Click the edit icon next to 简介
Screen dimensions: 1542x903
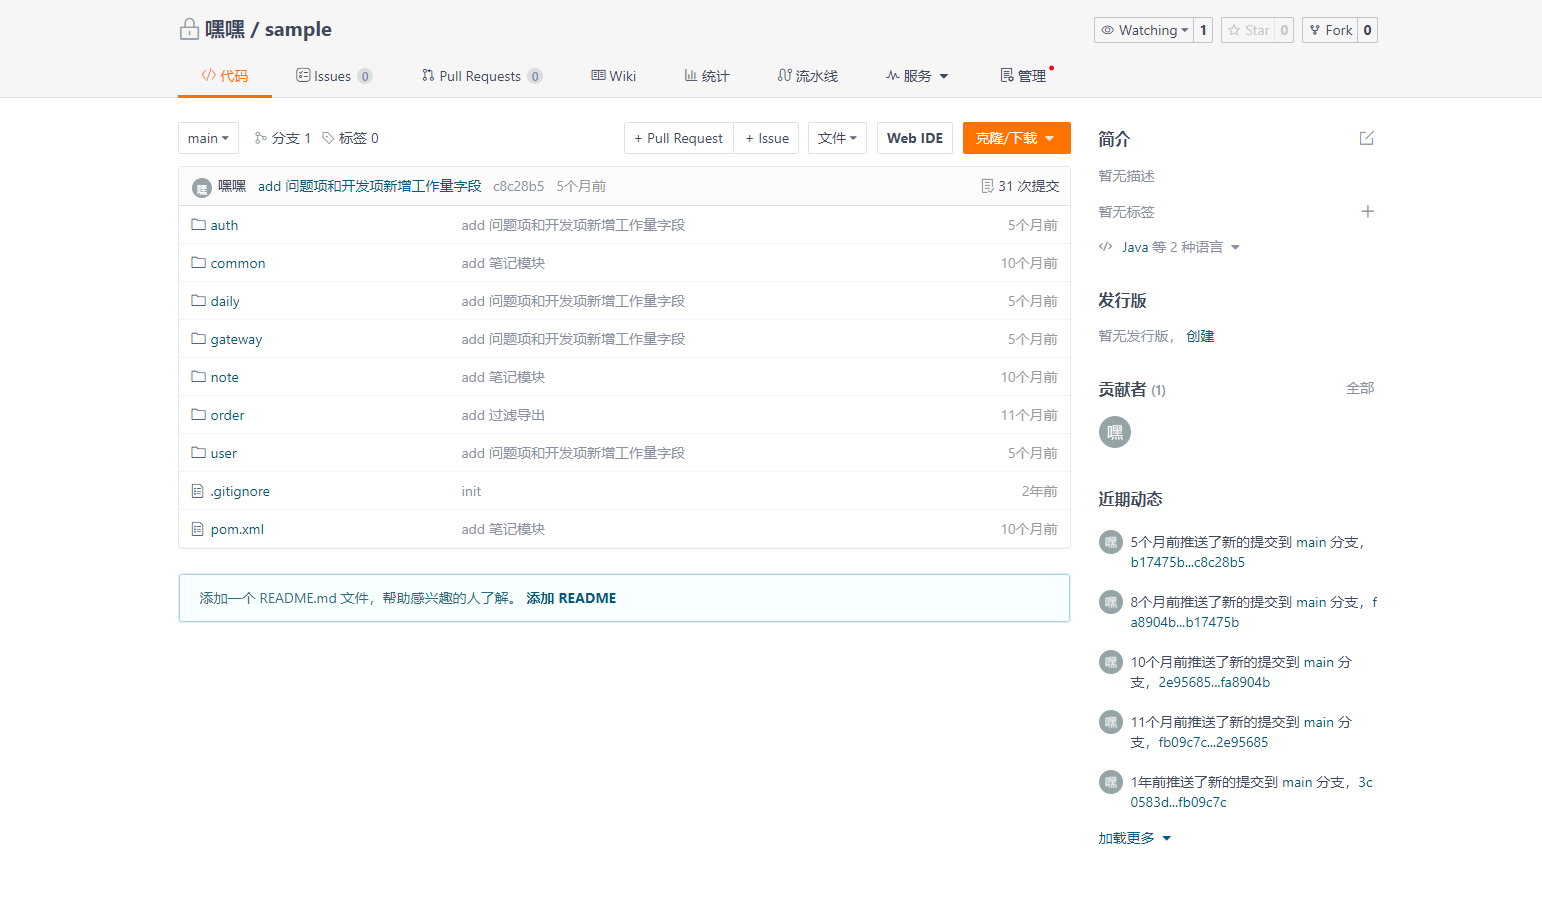tap(1367, 138)
